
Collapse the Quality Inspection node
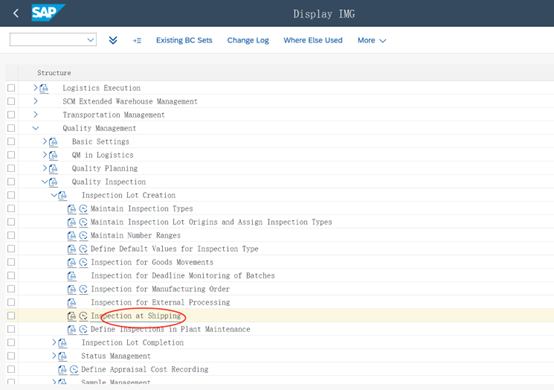click(45, 182)
